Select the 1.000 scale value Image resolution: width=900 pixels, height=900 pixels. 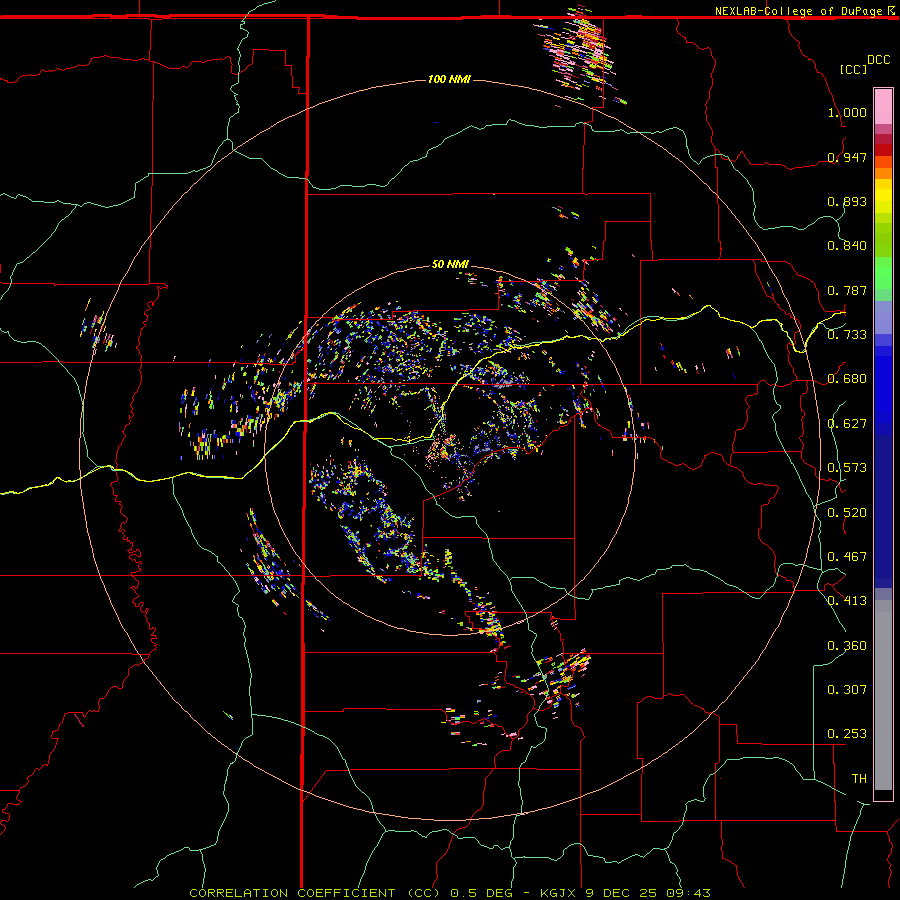point(847,112)
